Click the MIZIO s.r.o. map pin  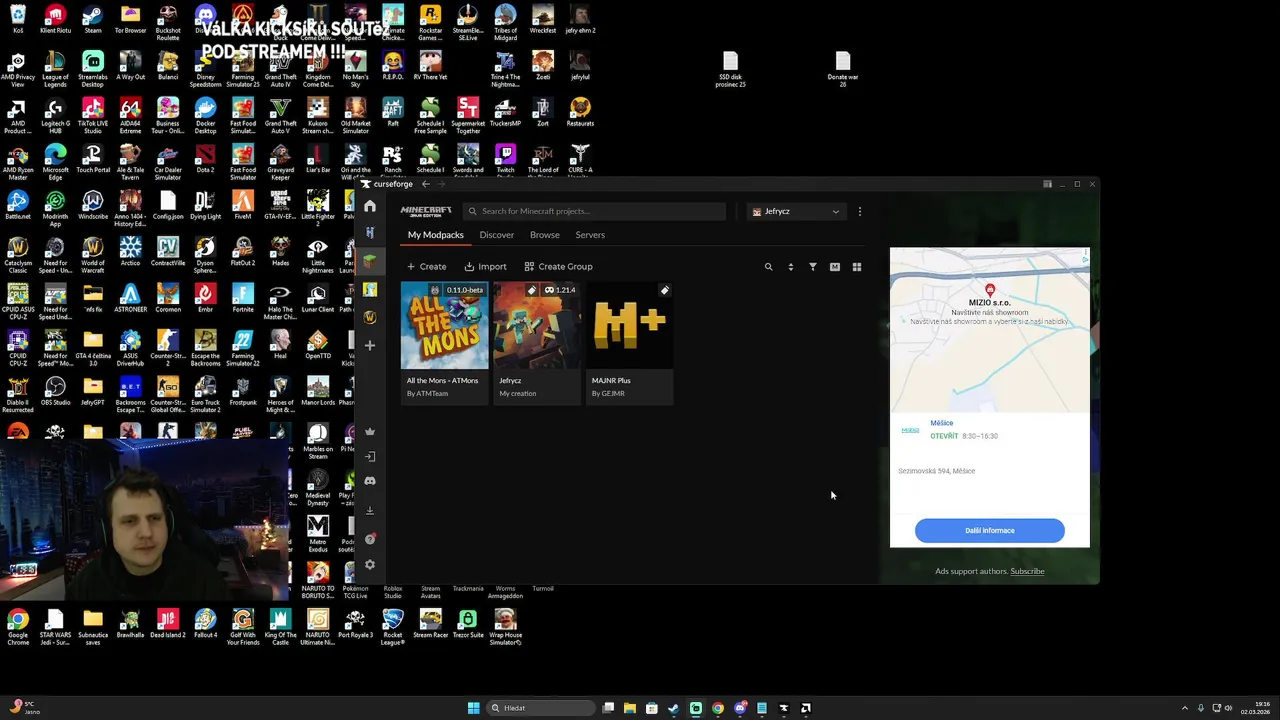click(990, 290)
